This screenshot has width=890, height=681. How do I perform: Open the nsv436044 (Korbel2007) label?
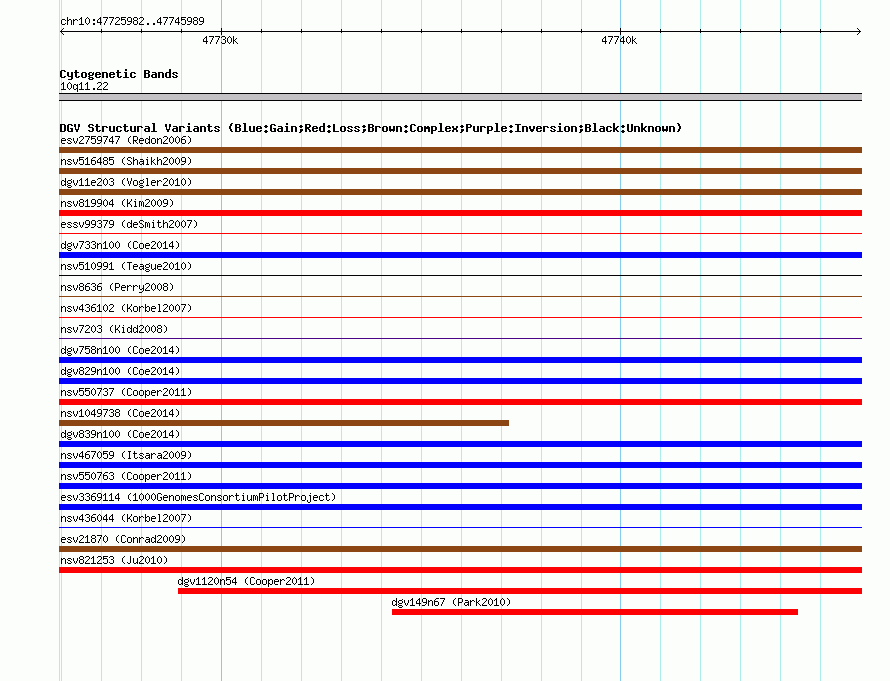(x=126, y=518)
